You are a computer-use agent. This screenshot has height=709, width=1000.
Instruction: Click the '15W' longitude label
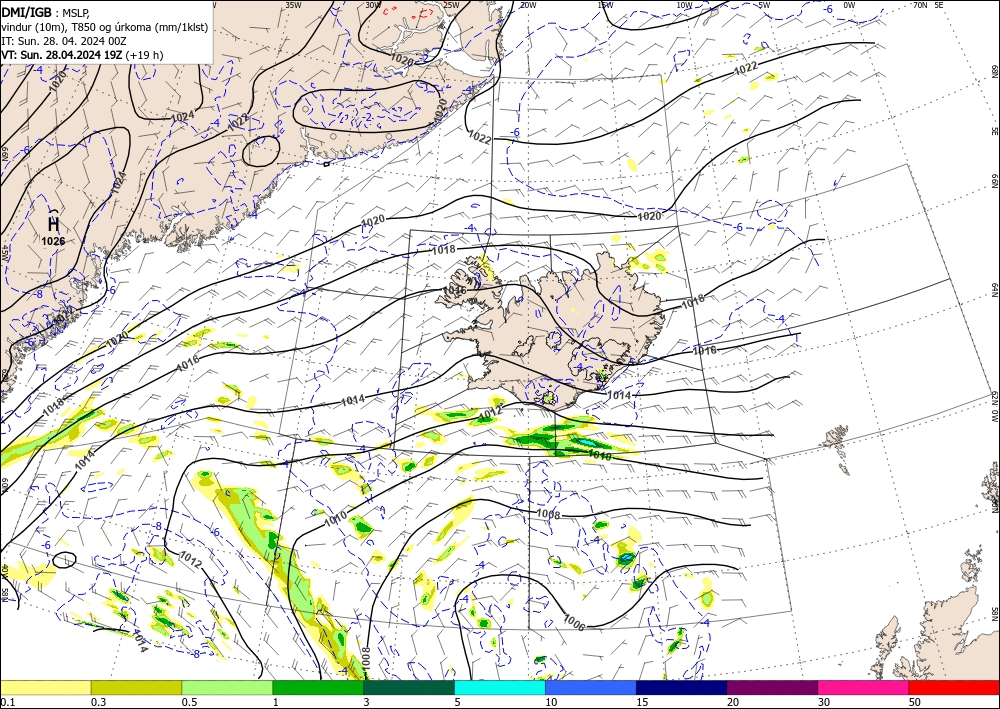605,5
